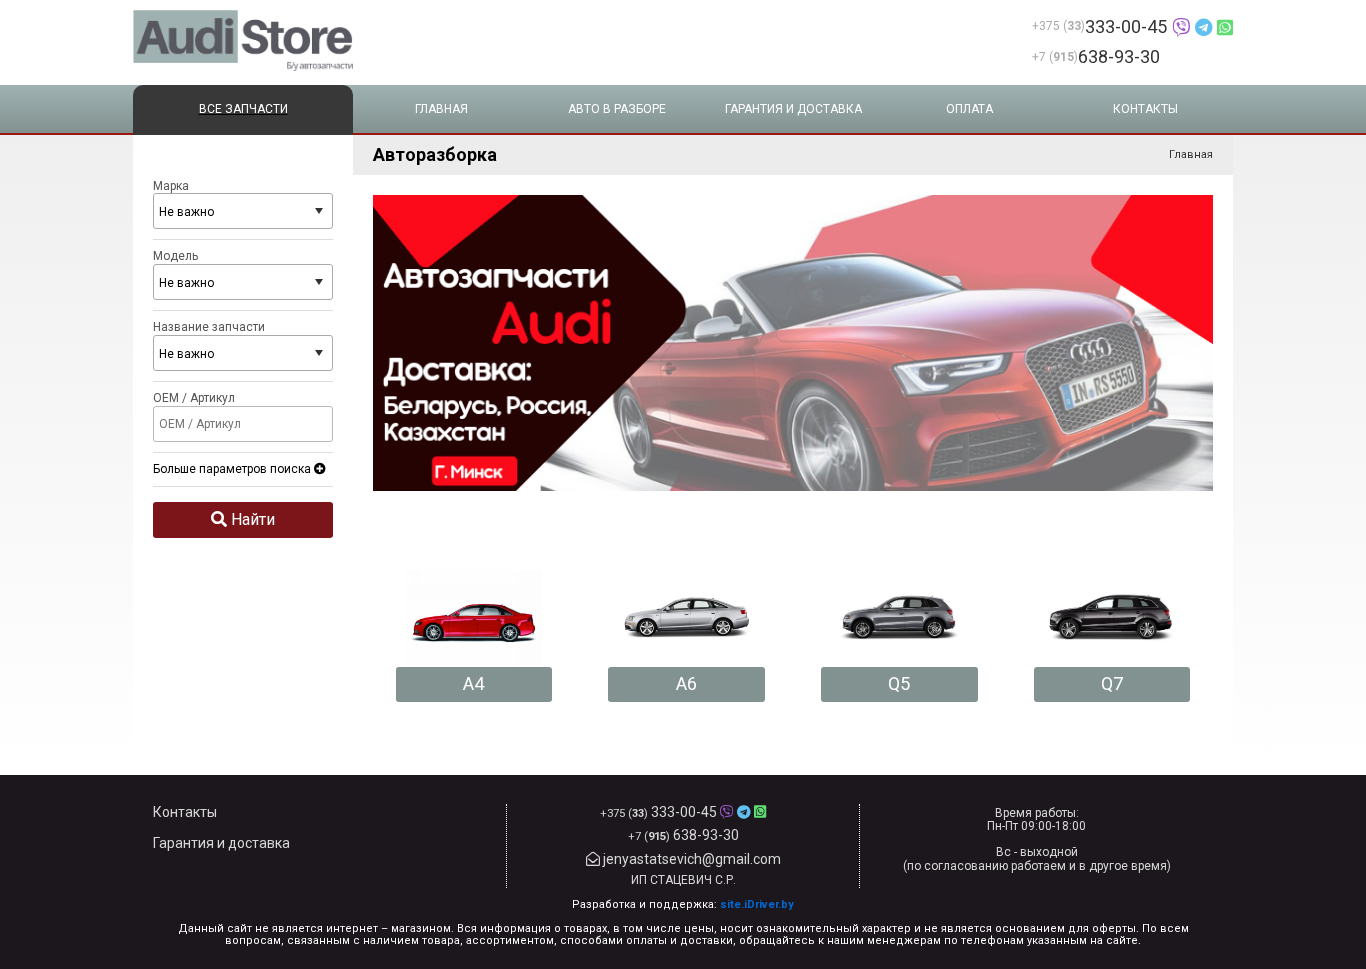Image resolution: width=1366 pixels, height=969 pixels.
Task: Open Гарантия и доставка in navigation bar
Action: coord(793,109)
